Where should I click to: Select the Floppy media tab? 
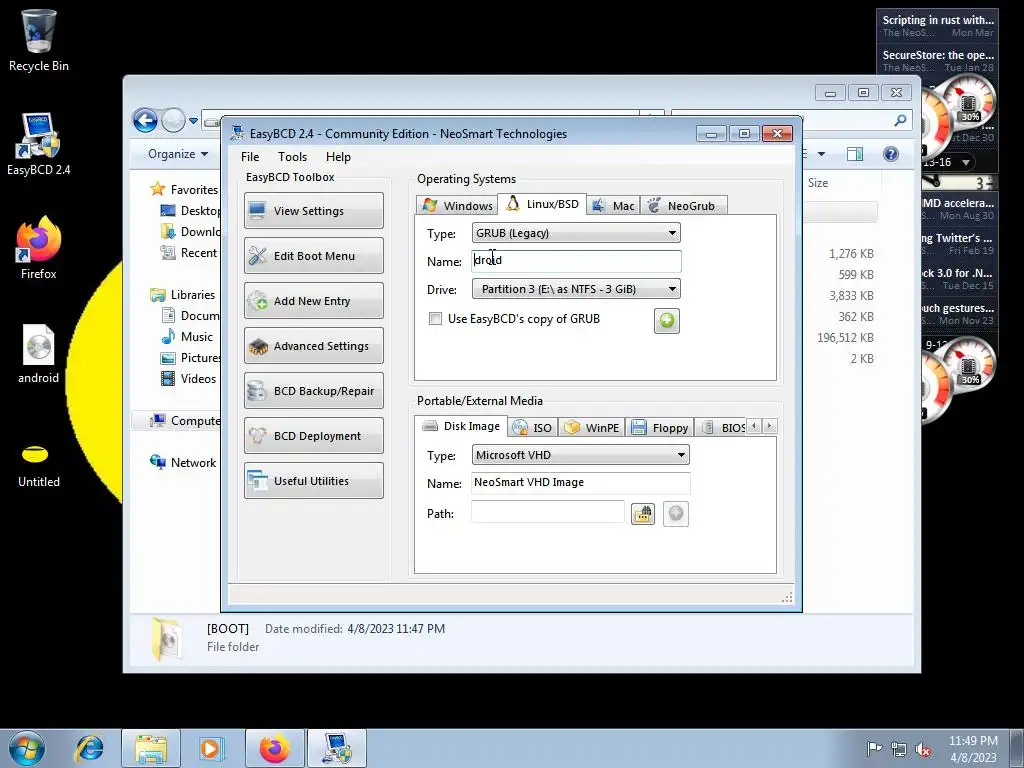pos(660,428)
